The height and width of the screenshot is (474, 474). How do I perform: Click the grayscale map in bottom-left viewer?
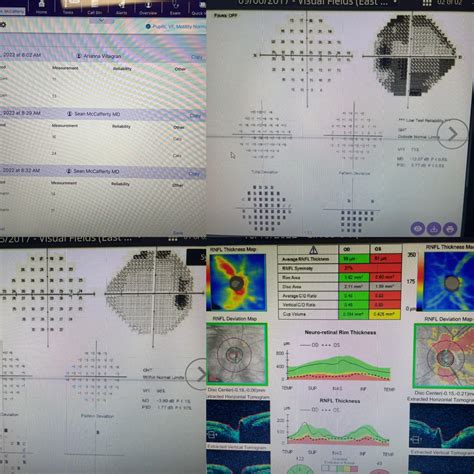pyautogui.click(x=151, y=291)
